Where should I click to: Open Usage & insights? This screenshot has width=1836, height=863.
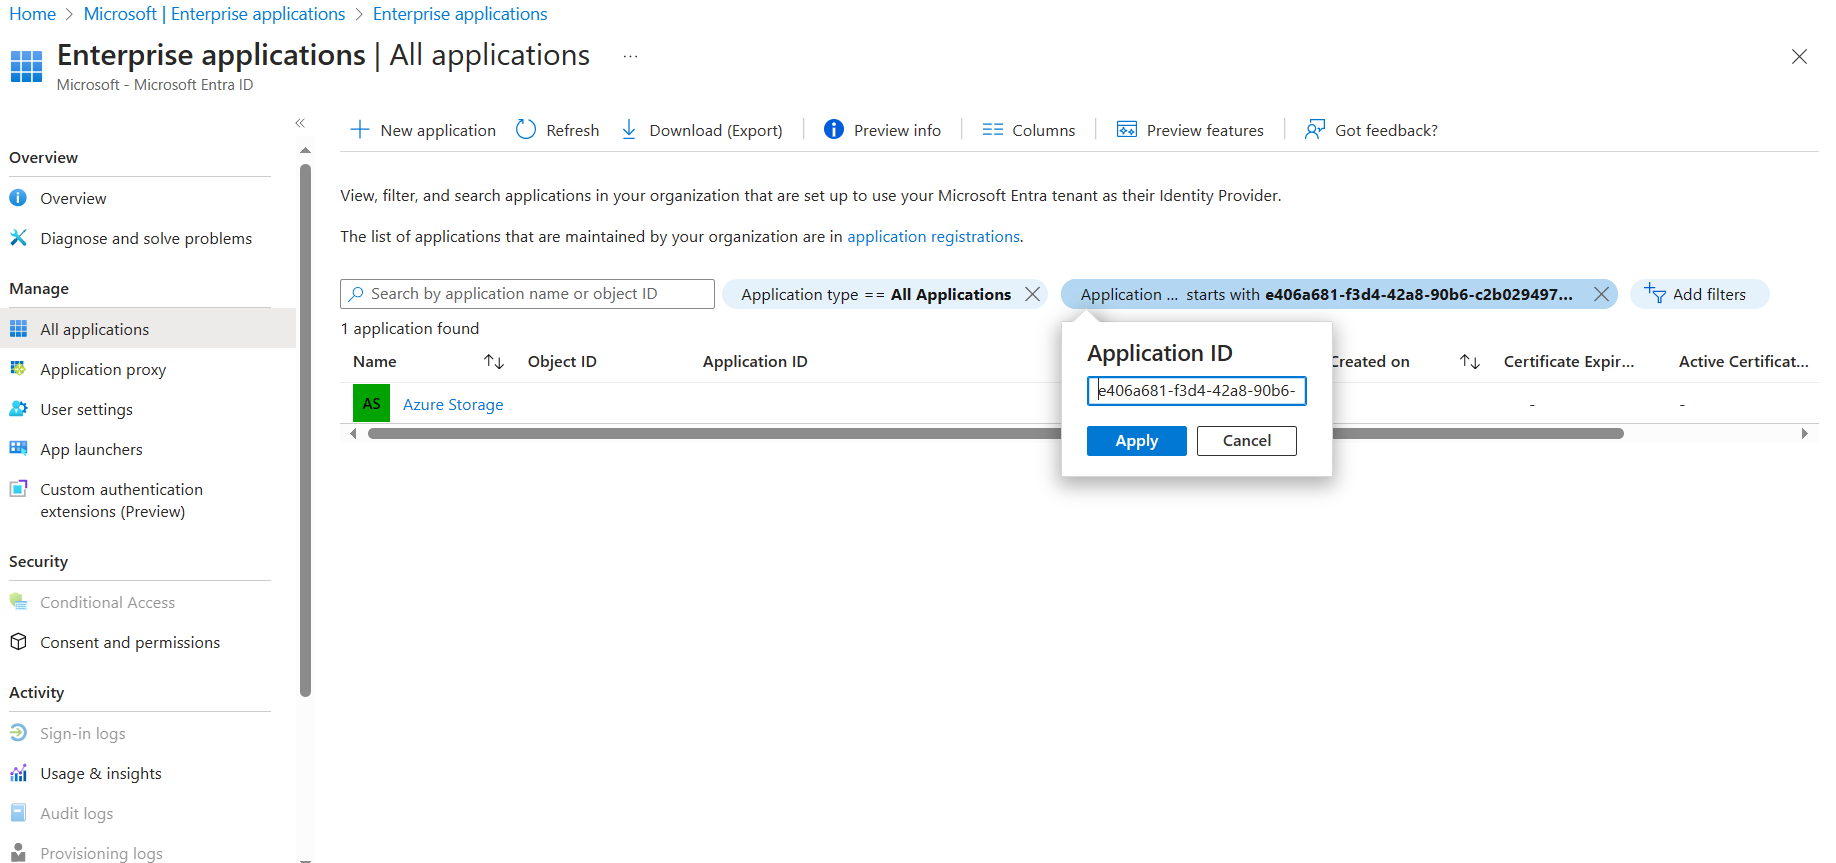pos(101,773)
